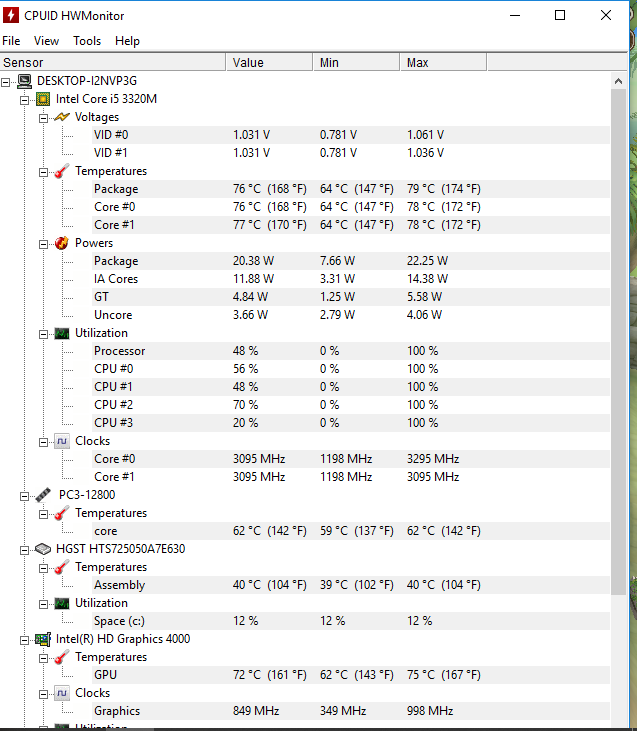Click the Min column header
Screen dimensions: 637x731
(x=356, y=62)
